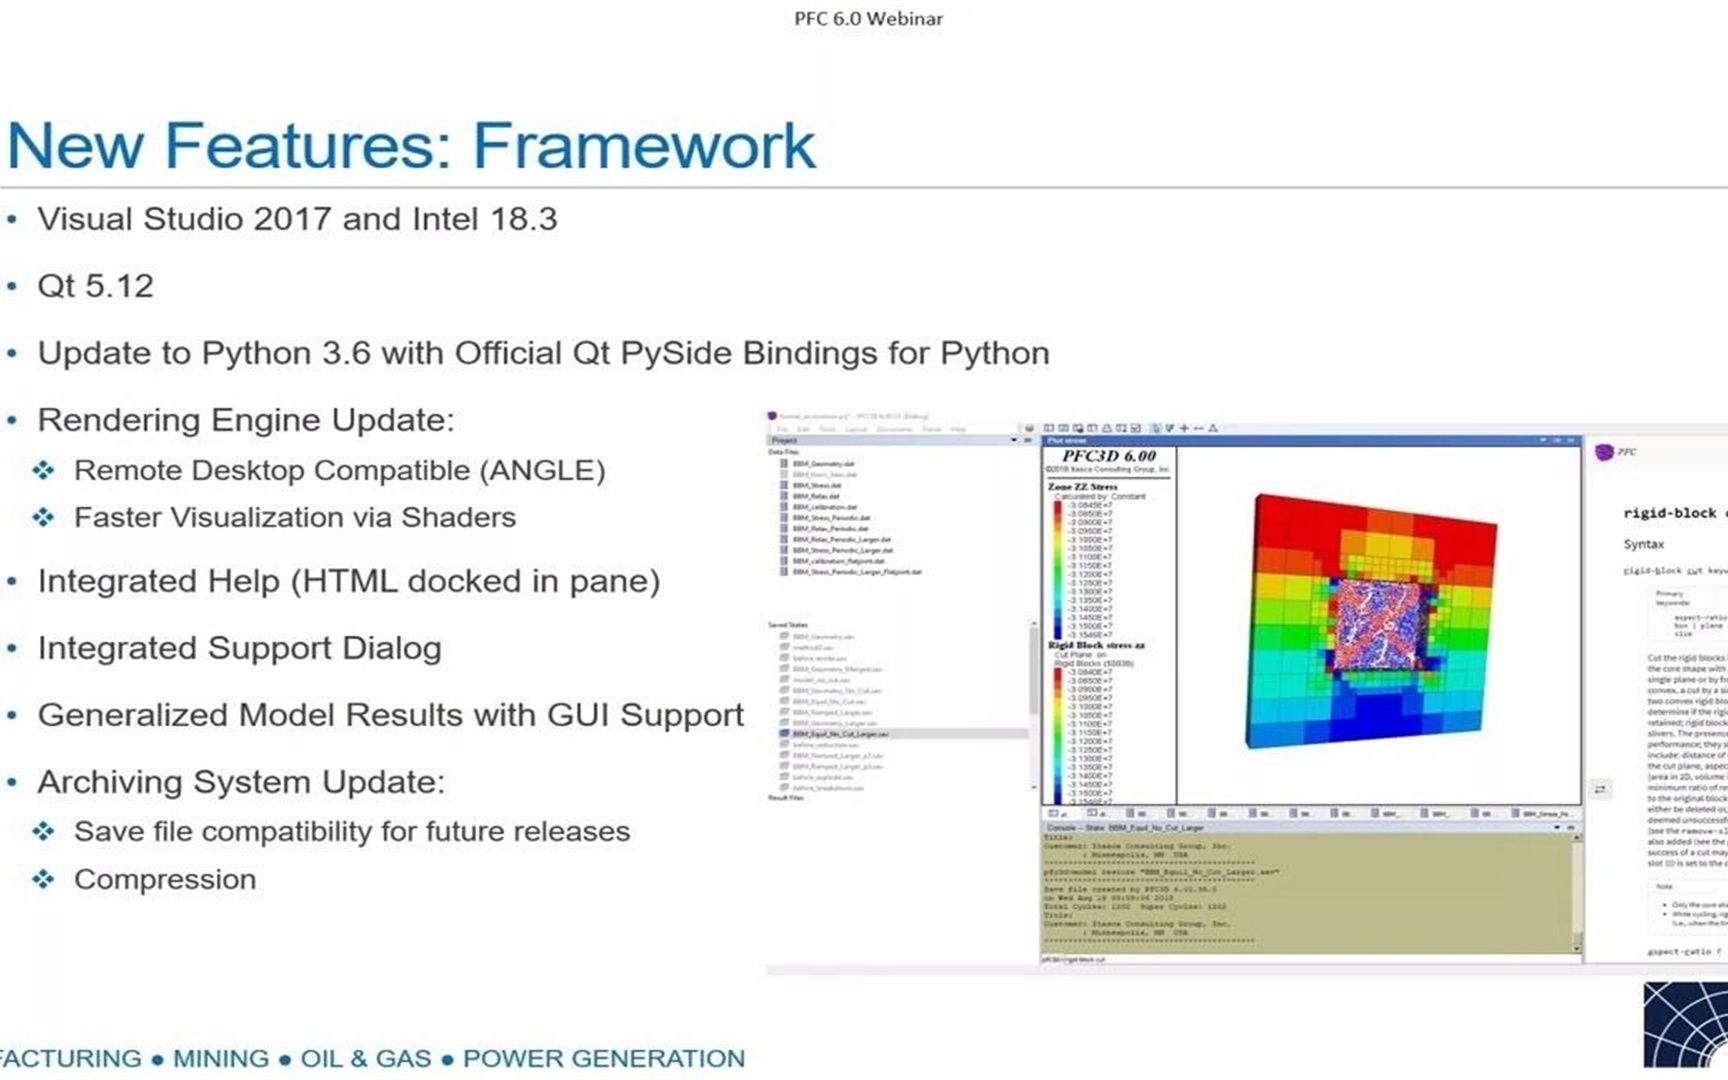Click the Saved States section label
The width and height of the screenshot is (1728, 1080).
[x=788, y=625]
